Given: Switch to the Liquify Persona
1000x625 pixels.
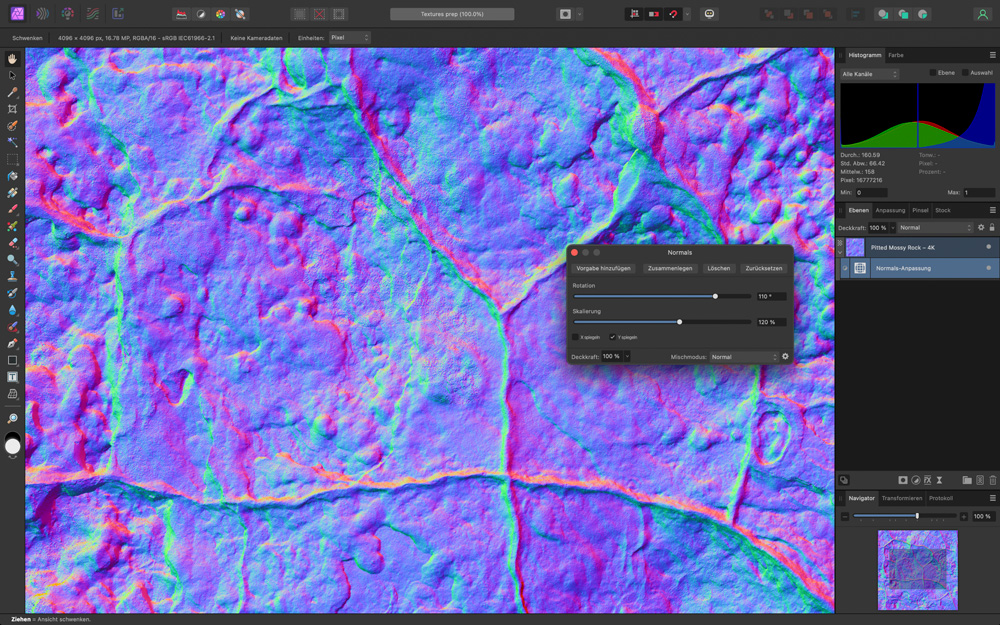Looking at the screenshot, I should [x=42, y=14].
